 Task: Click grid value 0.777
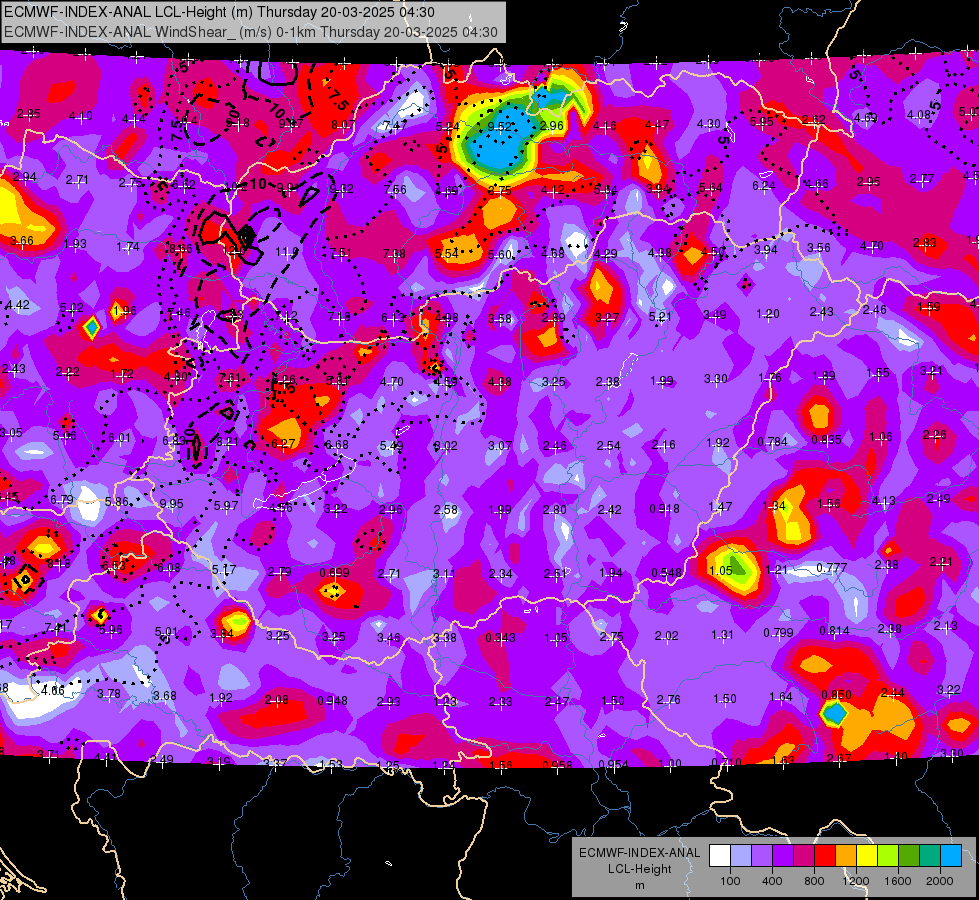point(832,567)
